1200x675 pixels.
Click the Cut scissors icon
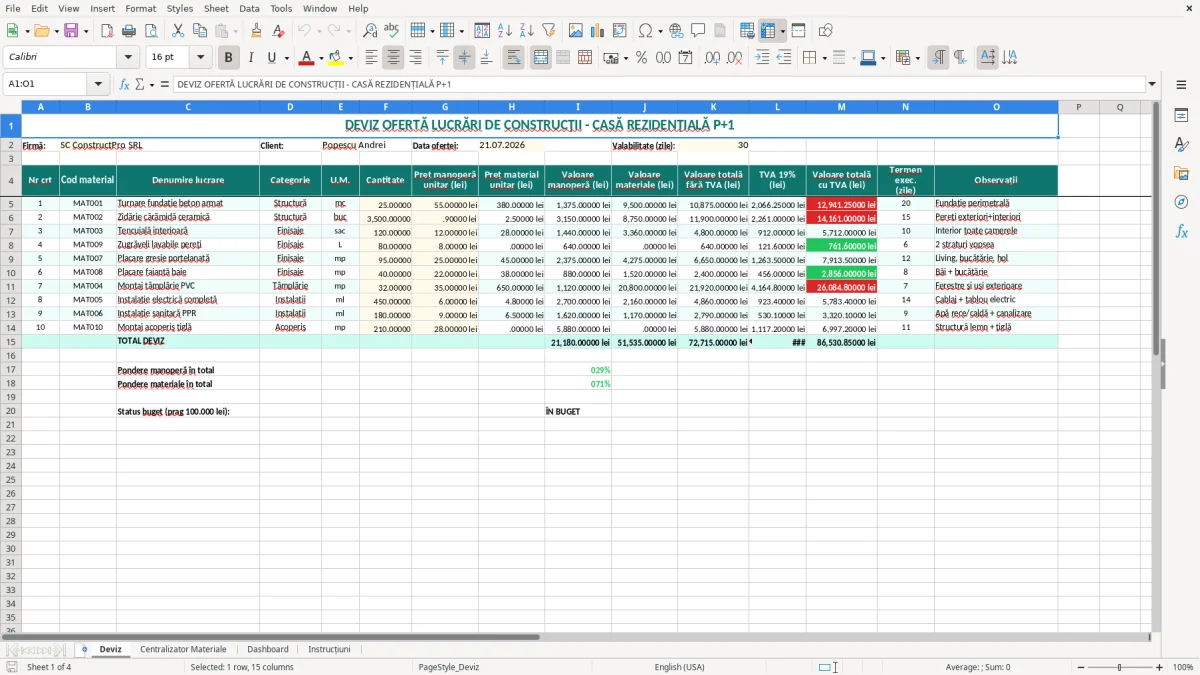tap(178, 31)
